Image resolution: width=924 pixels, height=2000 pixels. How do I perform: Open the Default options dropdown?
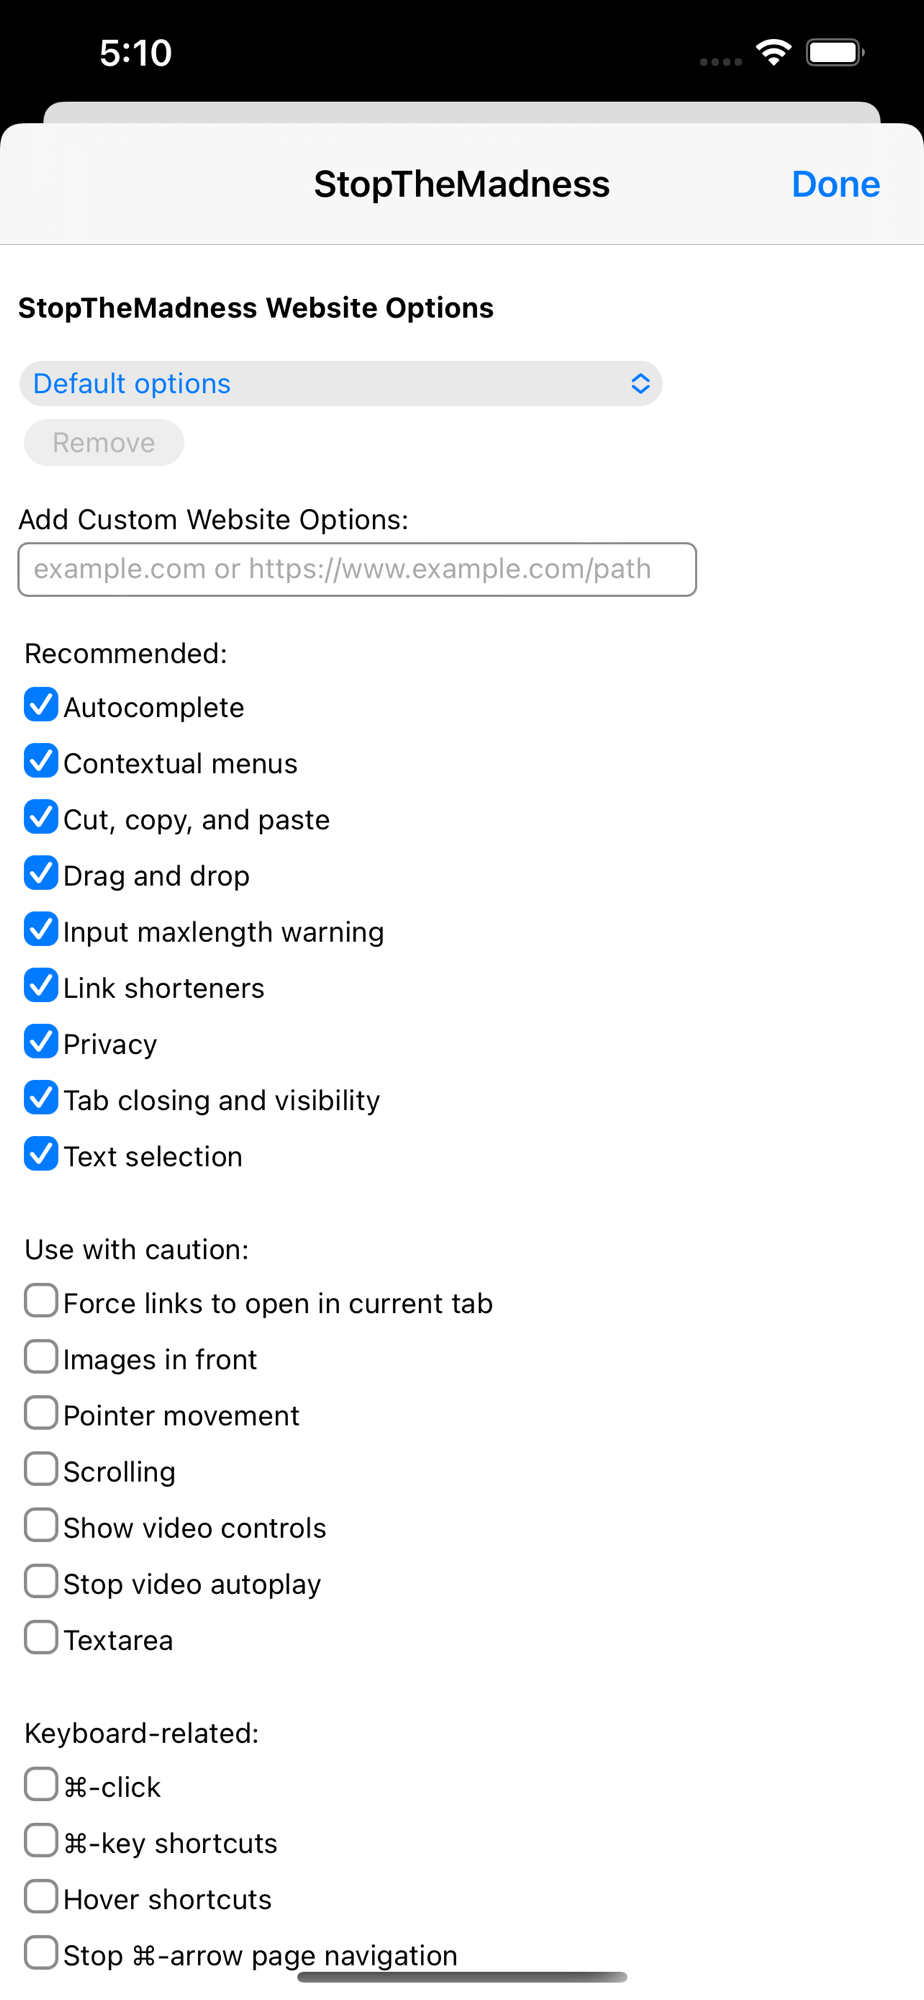(340, 384)
